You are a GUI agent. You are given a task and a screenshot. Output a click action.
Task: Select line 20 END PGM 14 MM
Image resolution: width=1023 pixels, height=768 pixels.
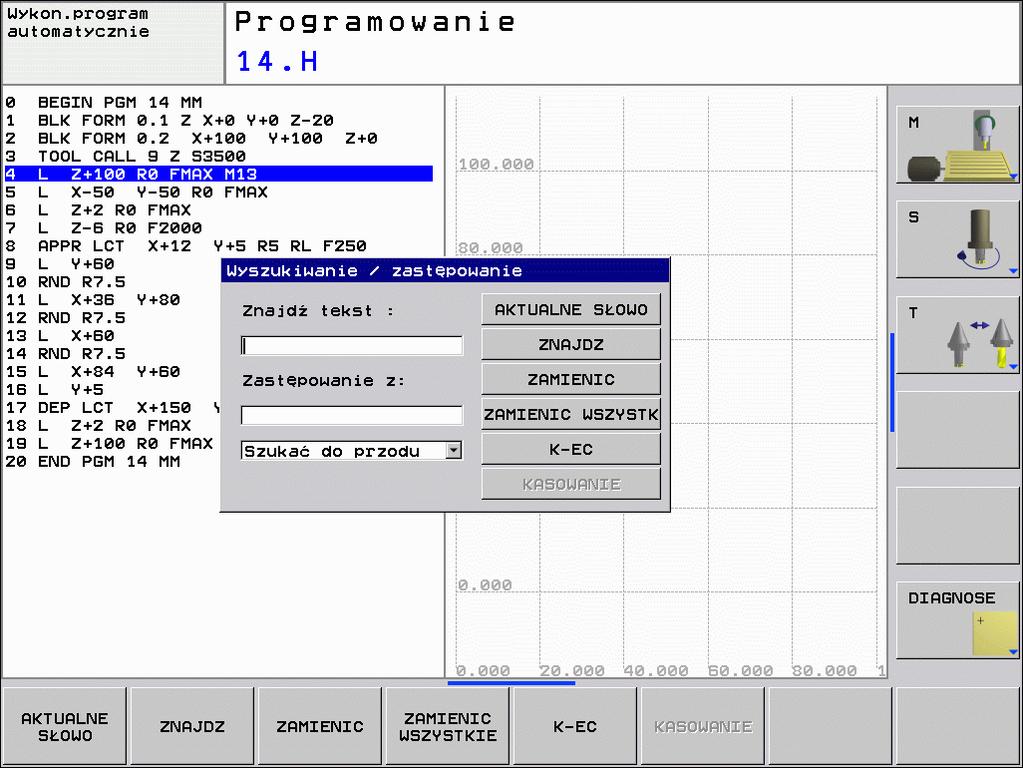point(93,461)
